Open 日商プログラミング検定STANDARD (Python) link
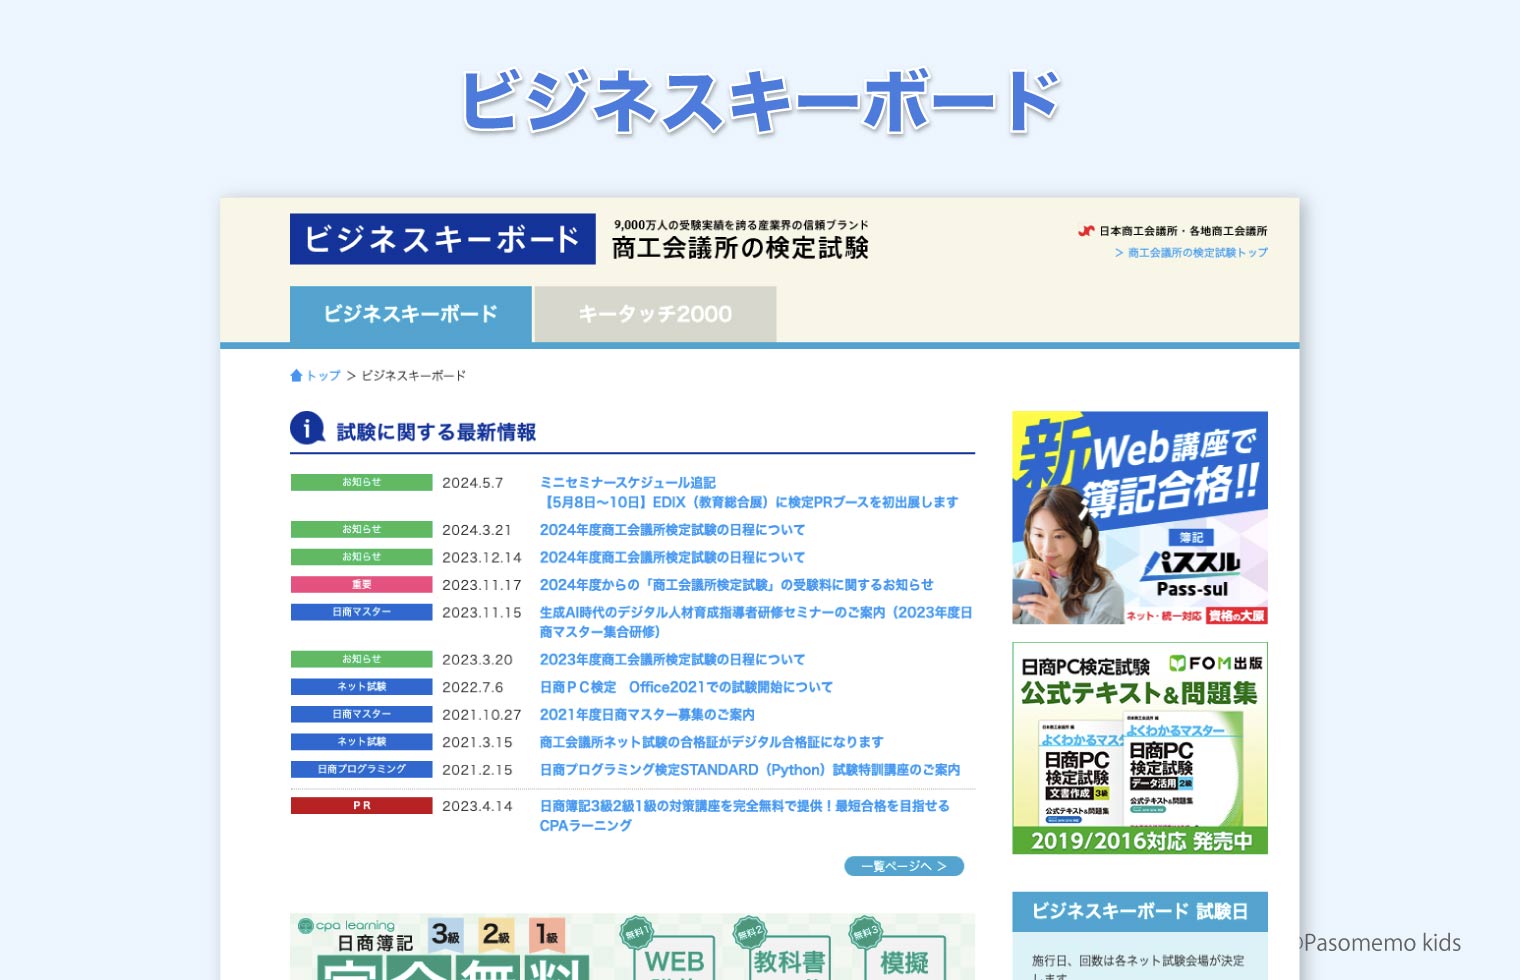 point(749,770)
